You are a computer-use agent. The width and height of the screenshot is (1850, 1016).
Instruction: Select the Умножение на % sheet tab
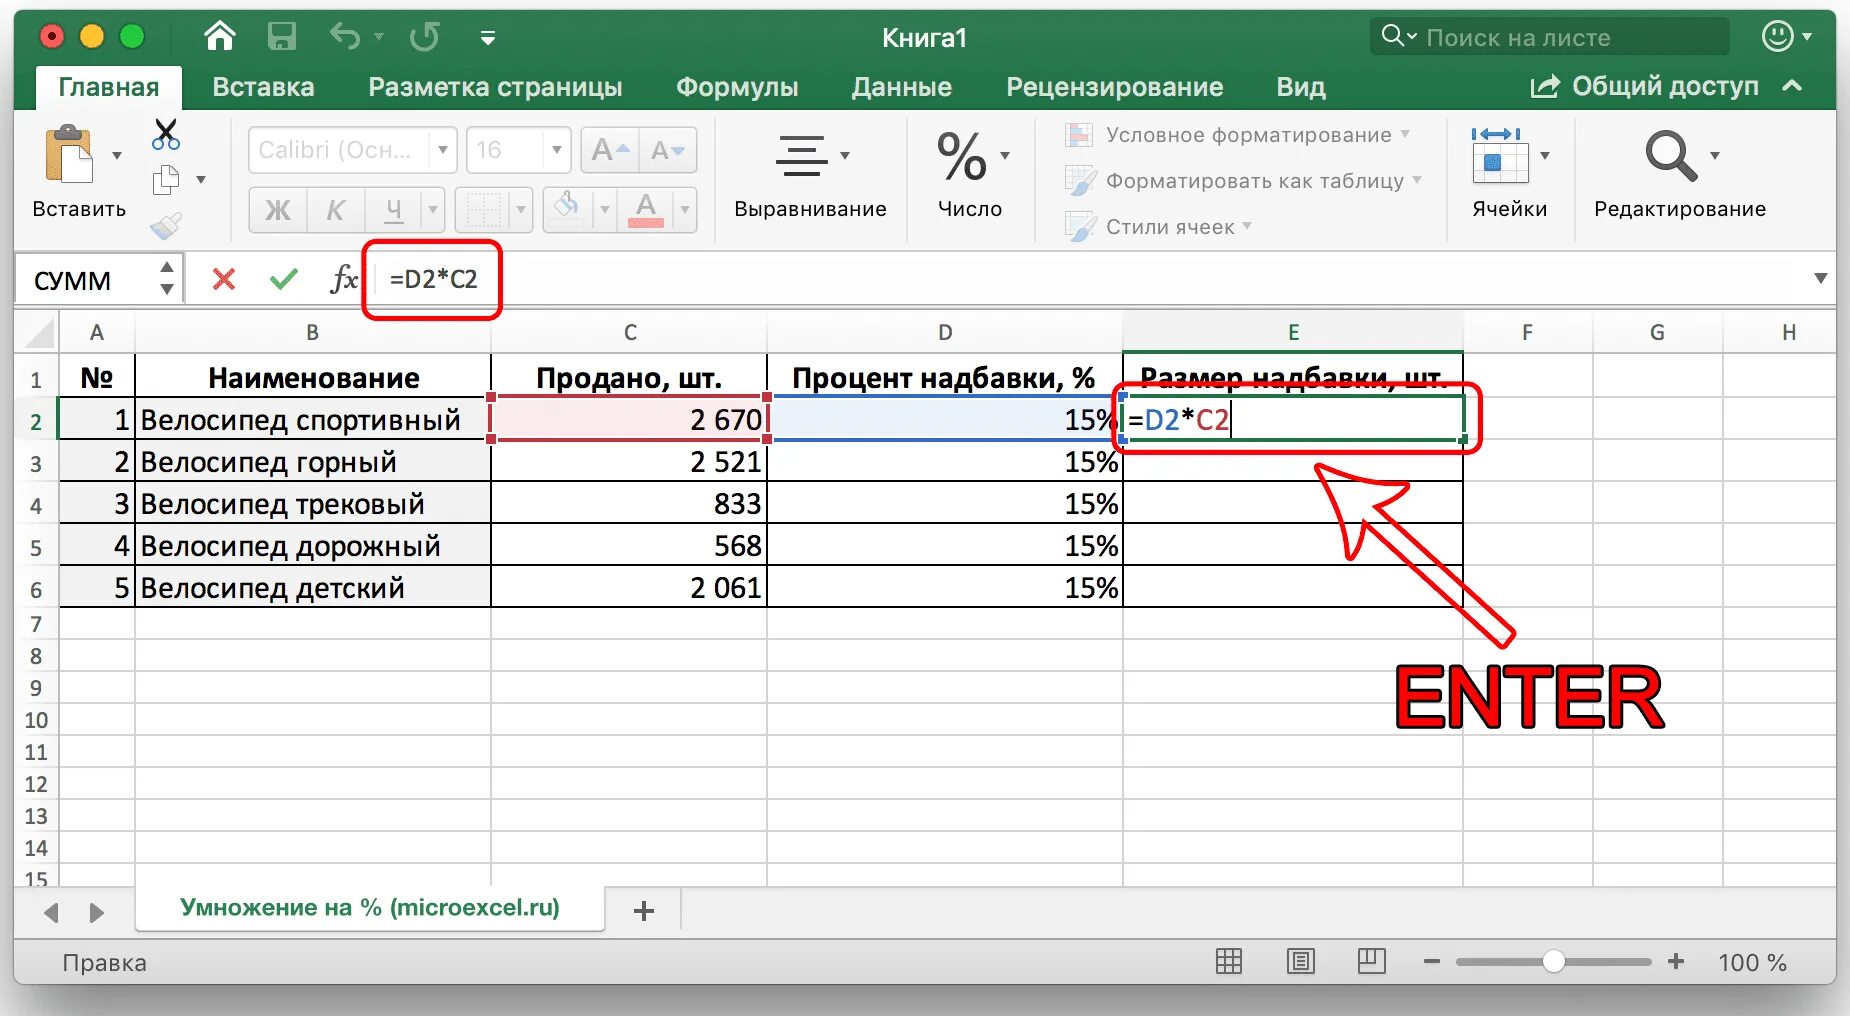(x=369, y=908)
